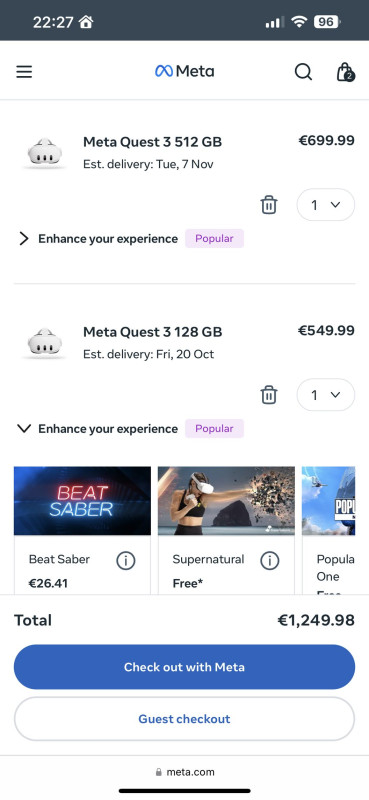The image size is (369, 800).
Task: Tap the Meta Quest 3 512 GB product image
Action: (x=44, y=152)
